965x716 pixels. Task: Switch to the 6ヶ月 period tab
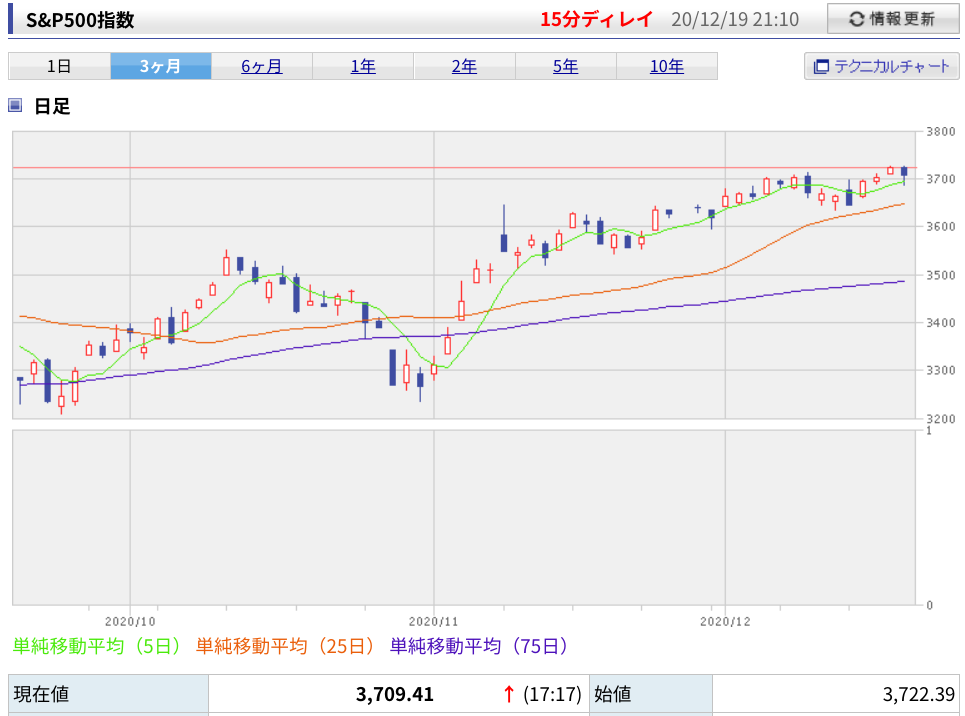(262, 66)
